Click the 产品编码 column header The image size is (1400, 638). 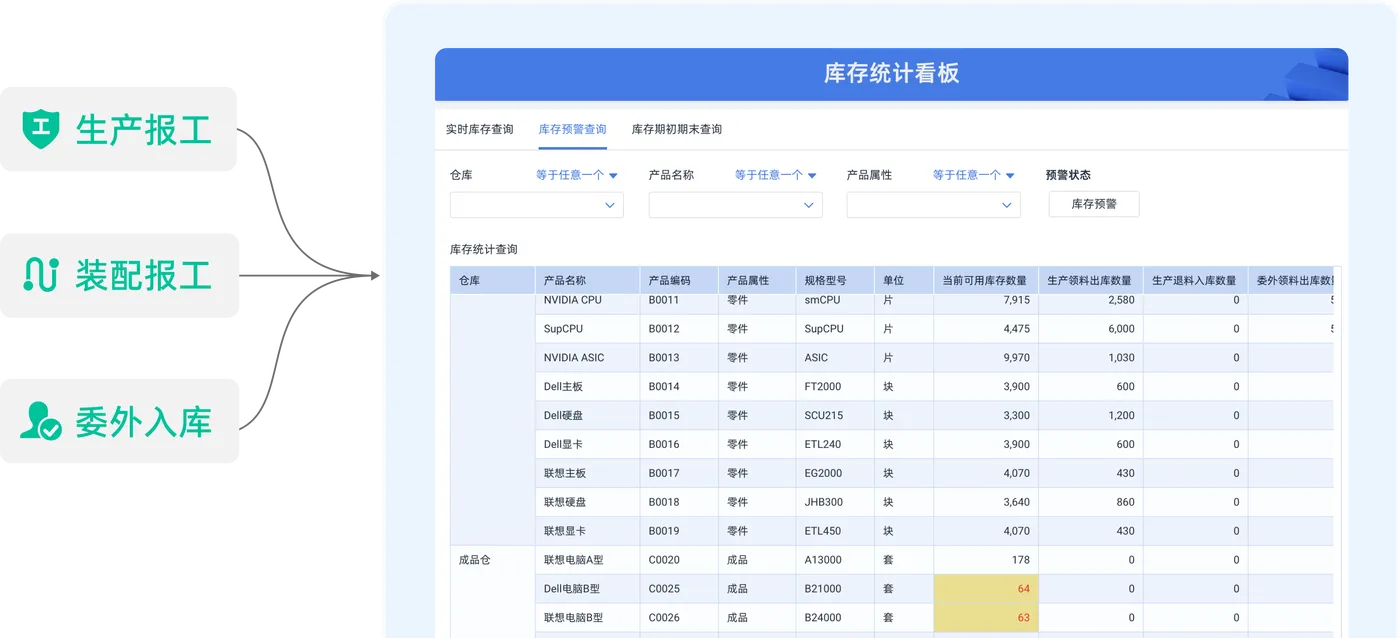(679, 280)
